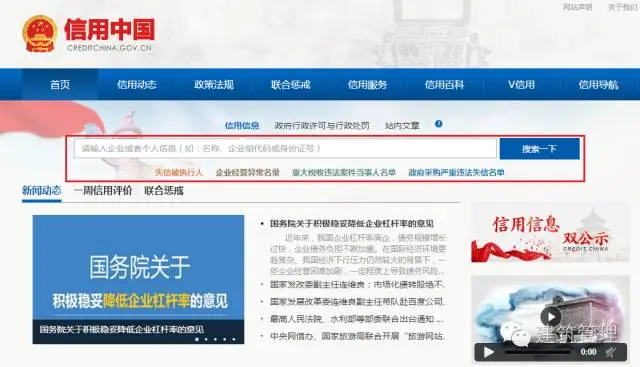Screen dimensions: 640x367
Task: Open the 首页 navigation item
Action: click(x=60, y=85)
